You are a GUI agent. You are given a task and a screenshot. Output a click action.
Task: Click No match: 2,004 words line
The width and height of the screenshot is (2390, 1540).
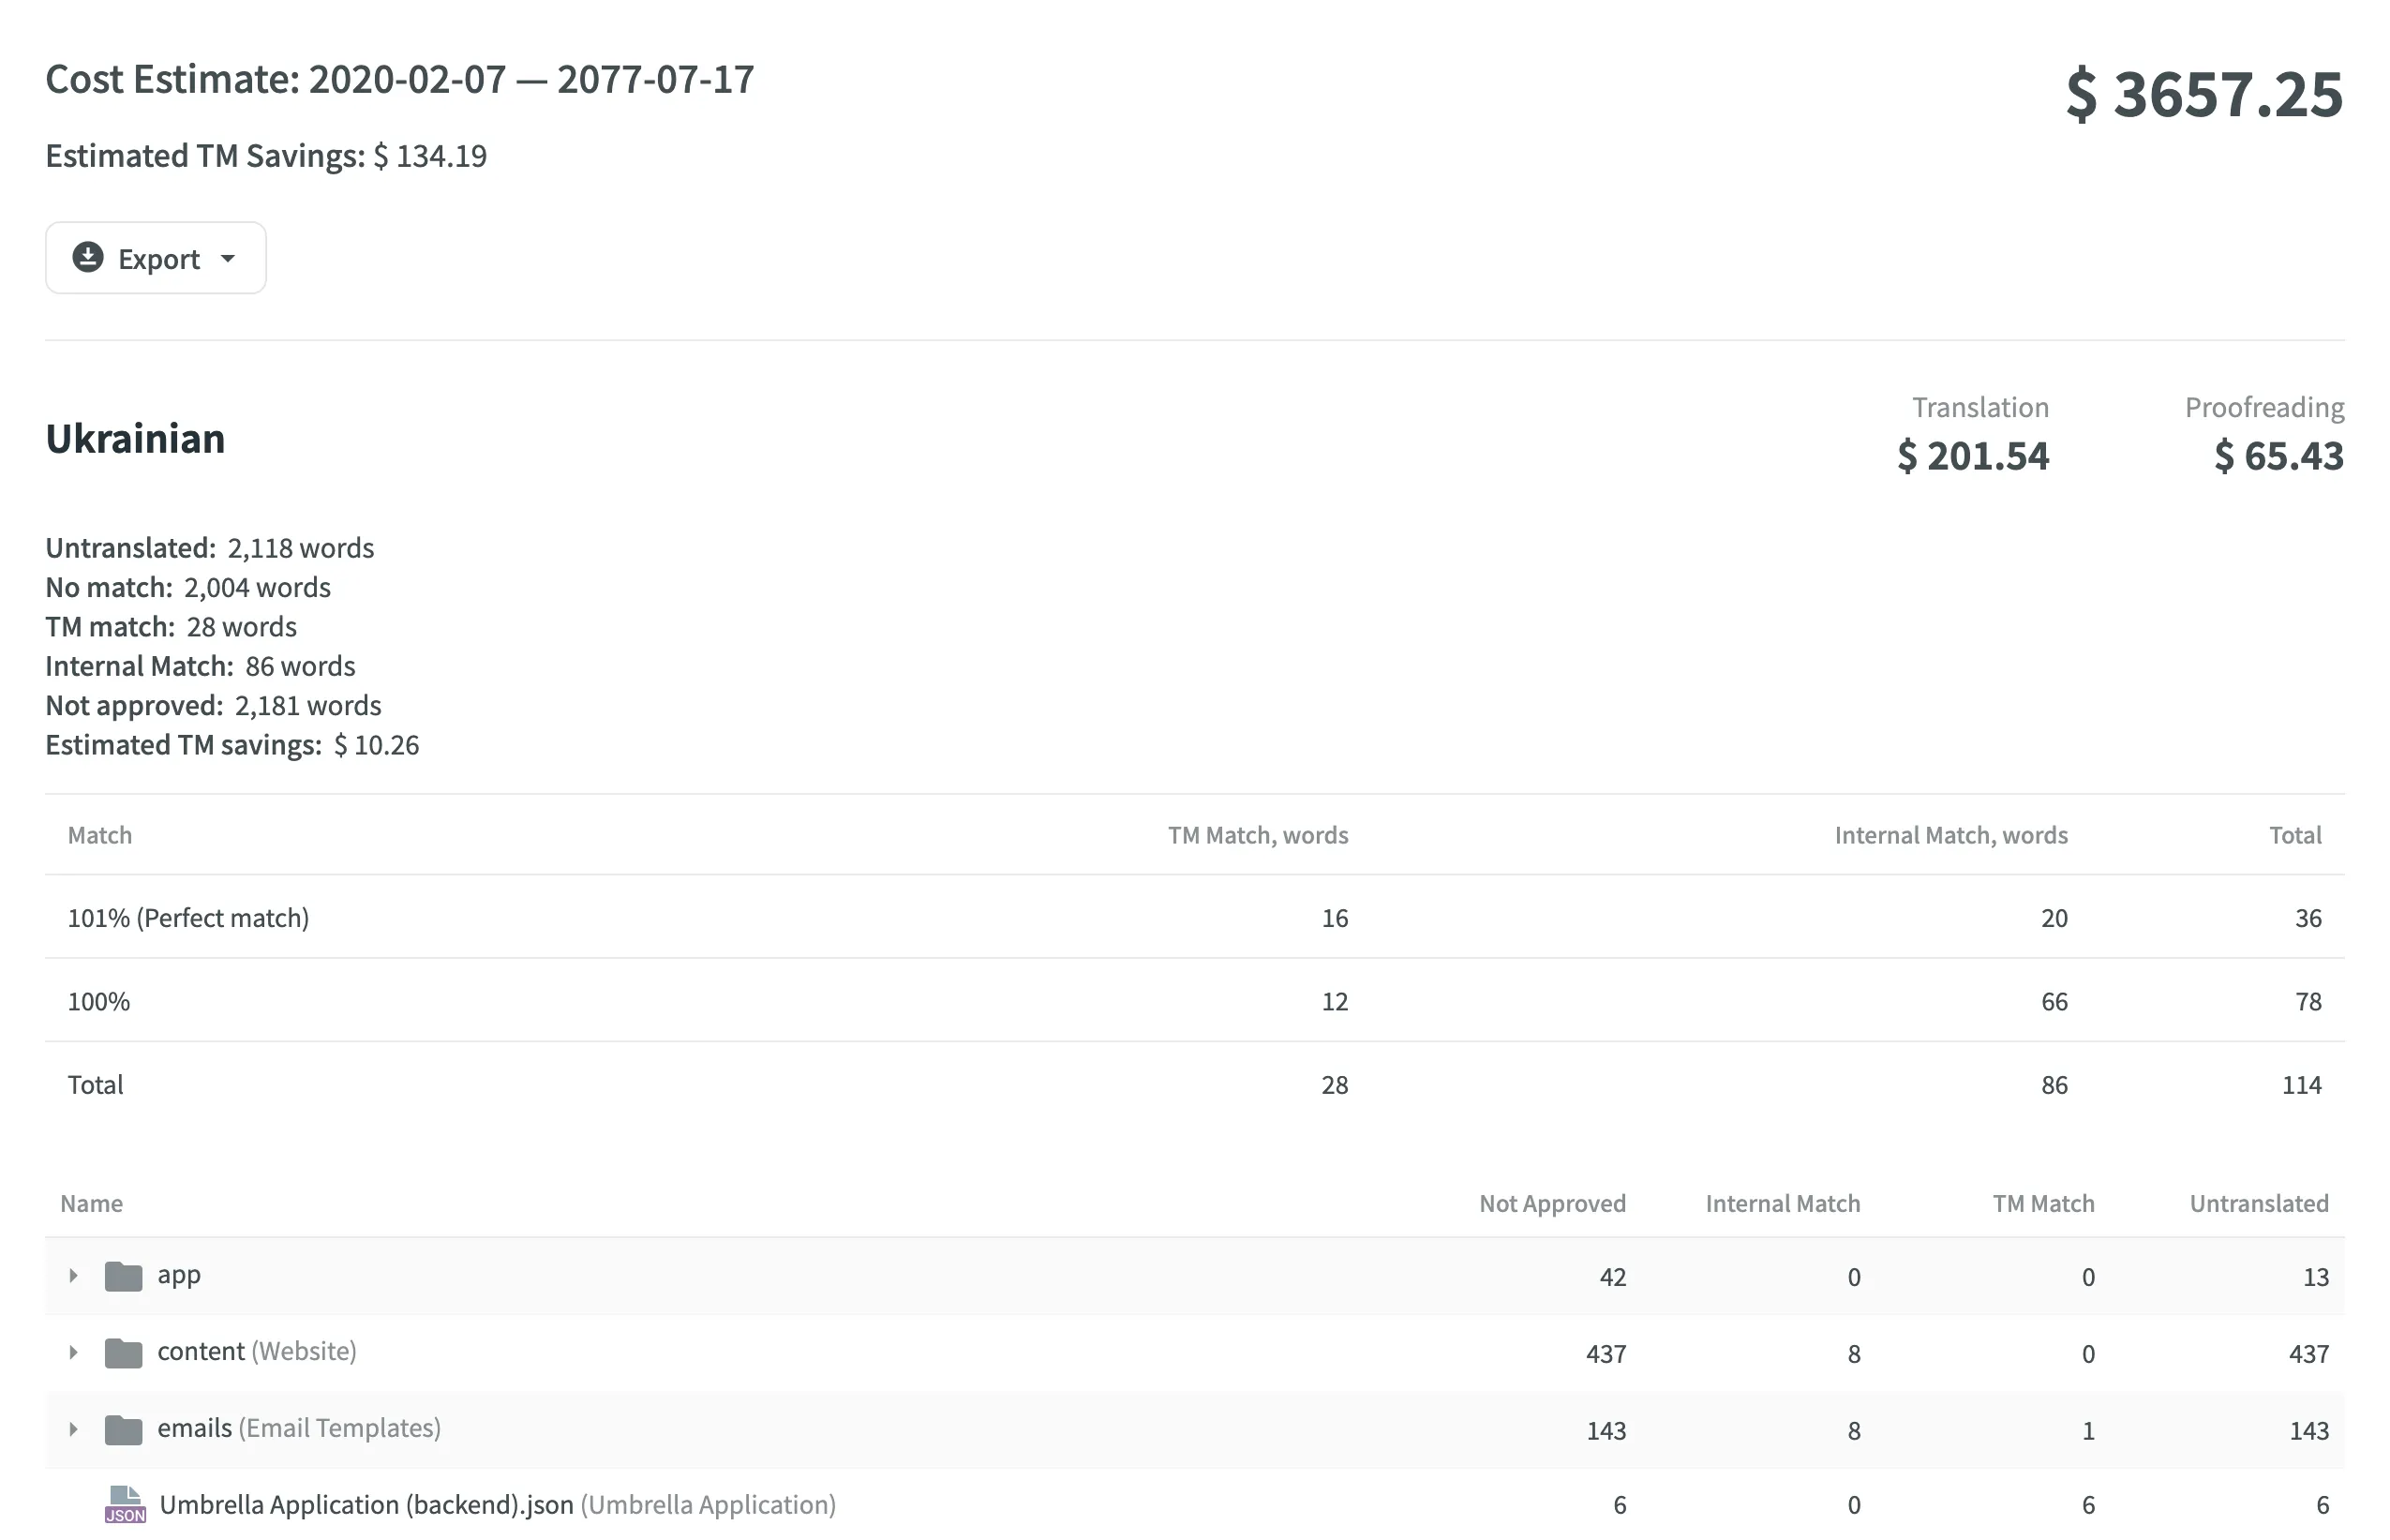point(188,587)
